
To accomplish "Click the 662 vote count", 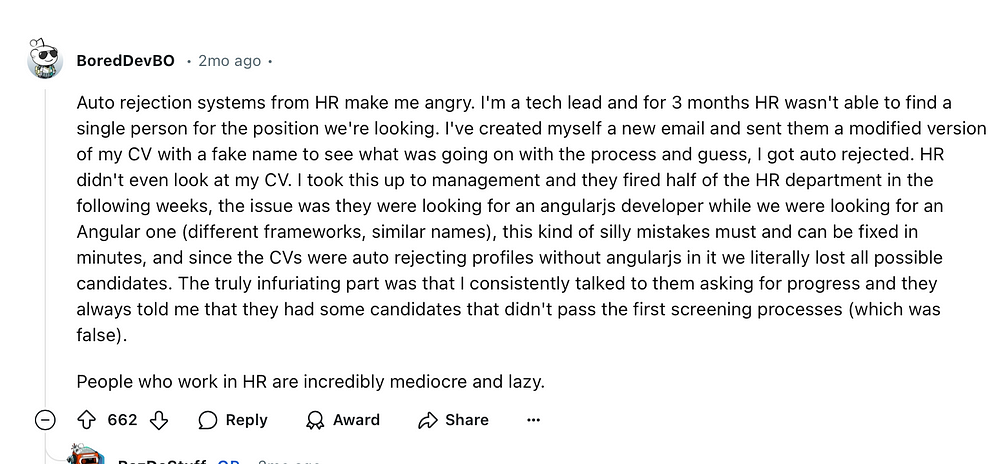I will (122, 420).
